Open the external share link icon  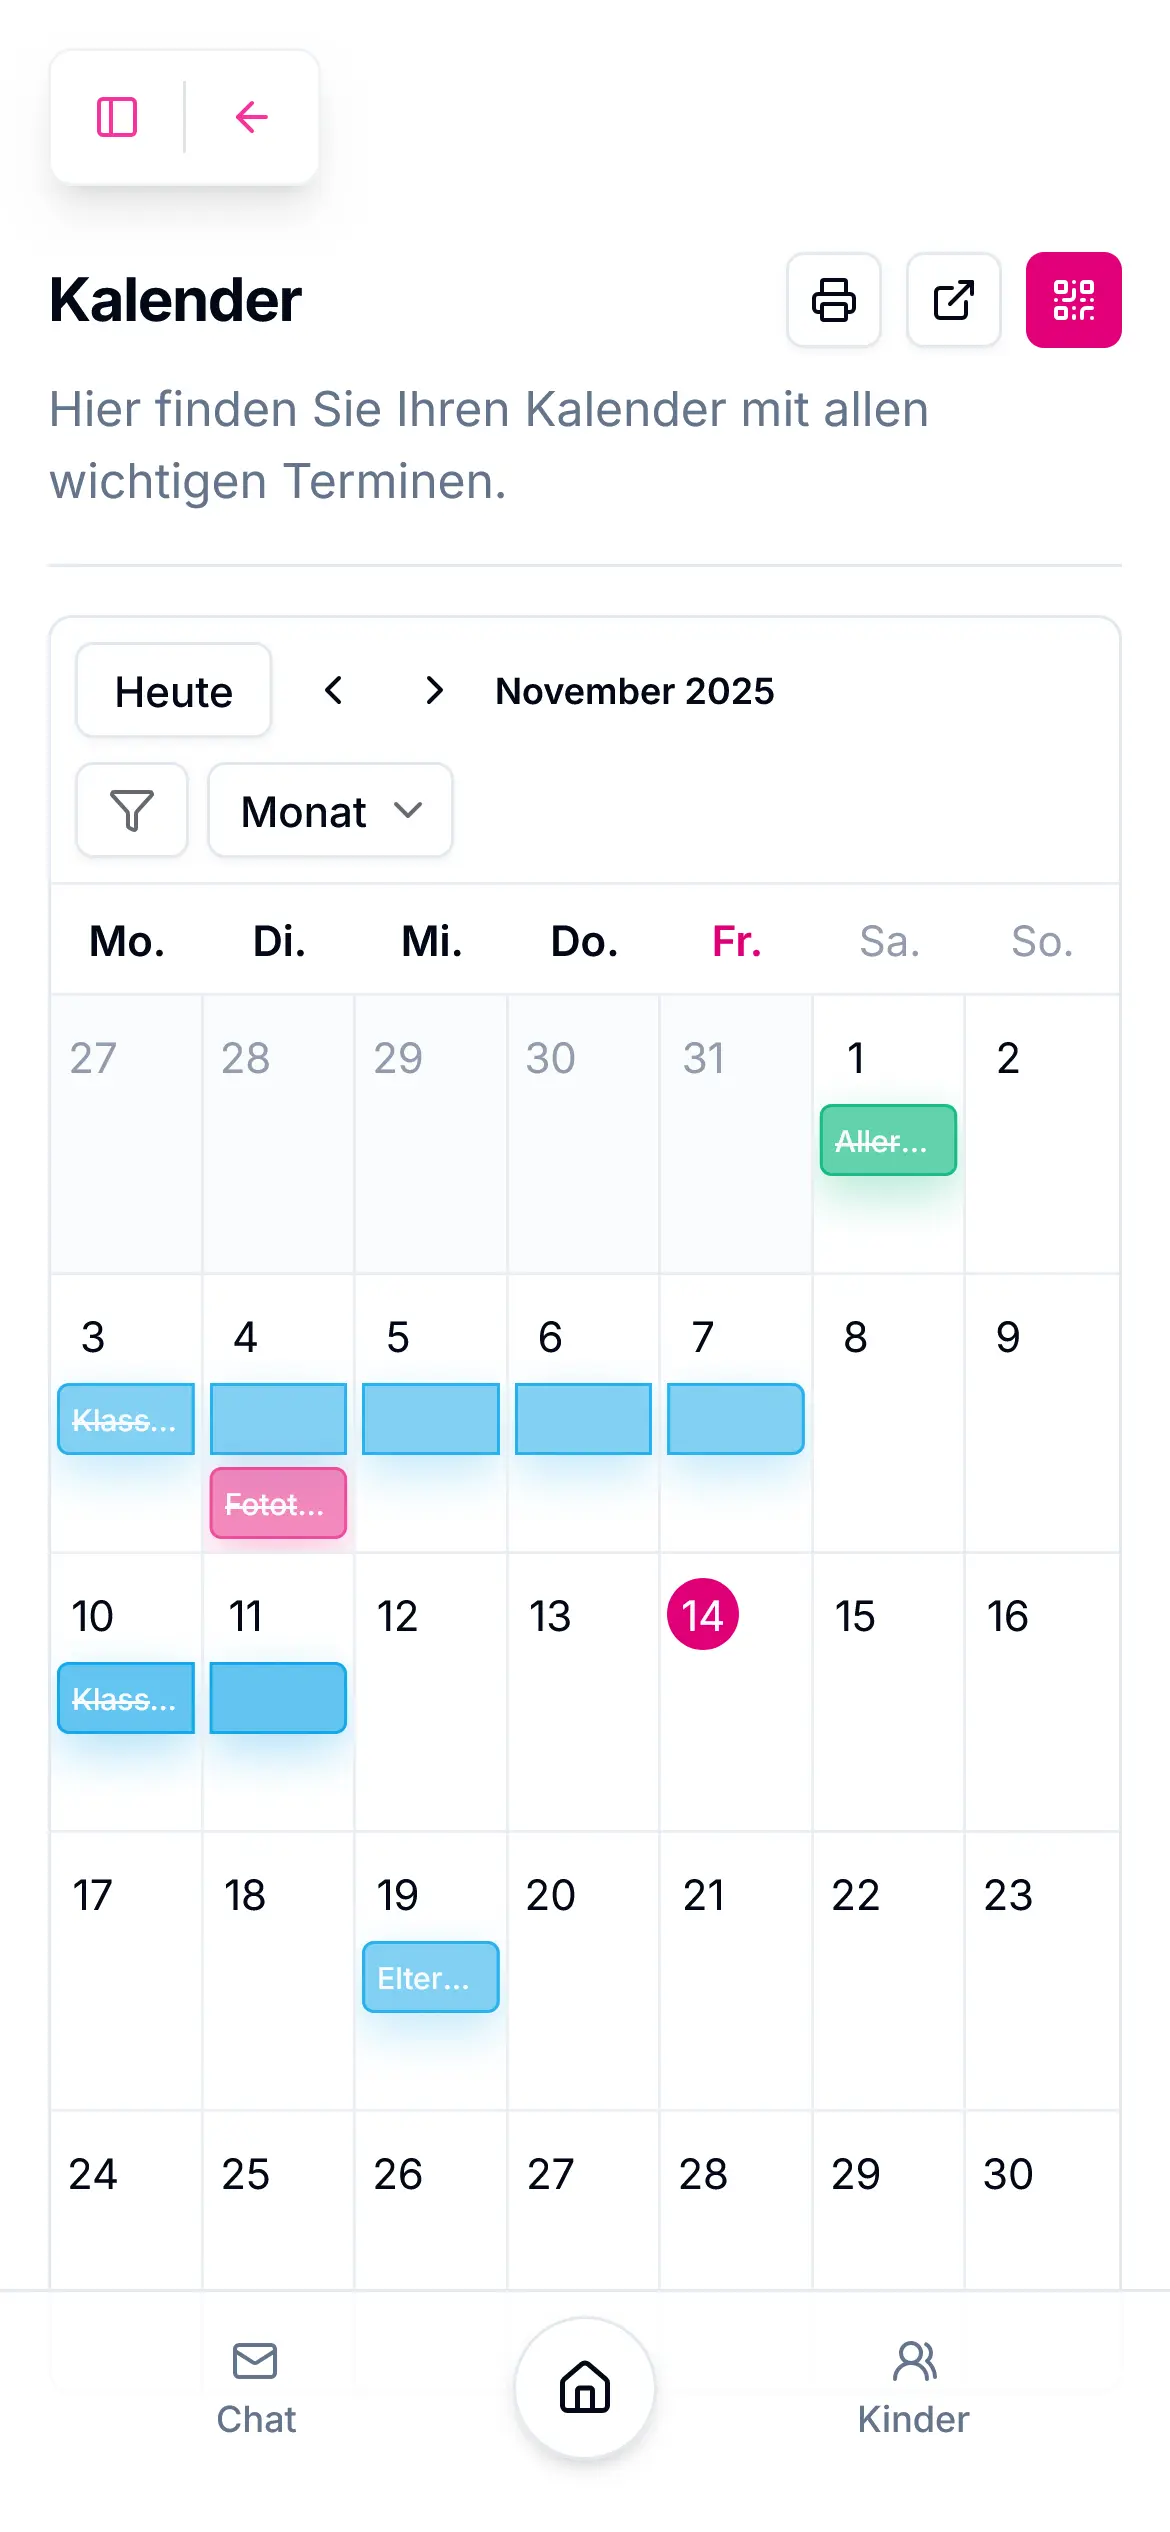953,300
